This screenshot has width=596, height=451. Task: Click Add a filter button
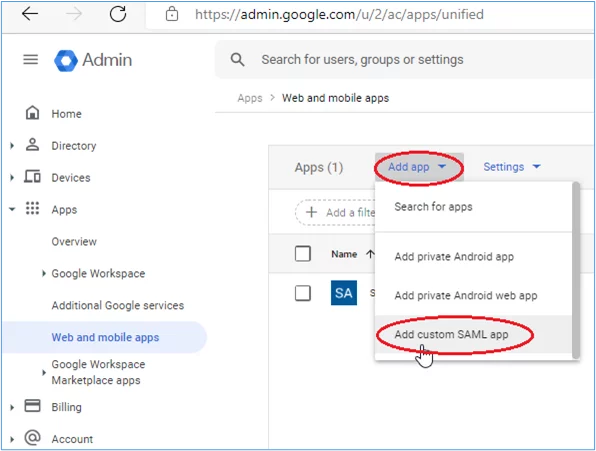tap(336, 212)
